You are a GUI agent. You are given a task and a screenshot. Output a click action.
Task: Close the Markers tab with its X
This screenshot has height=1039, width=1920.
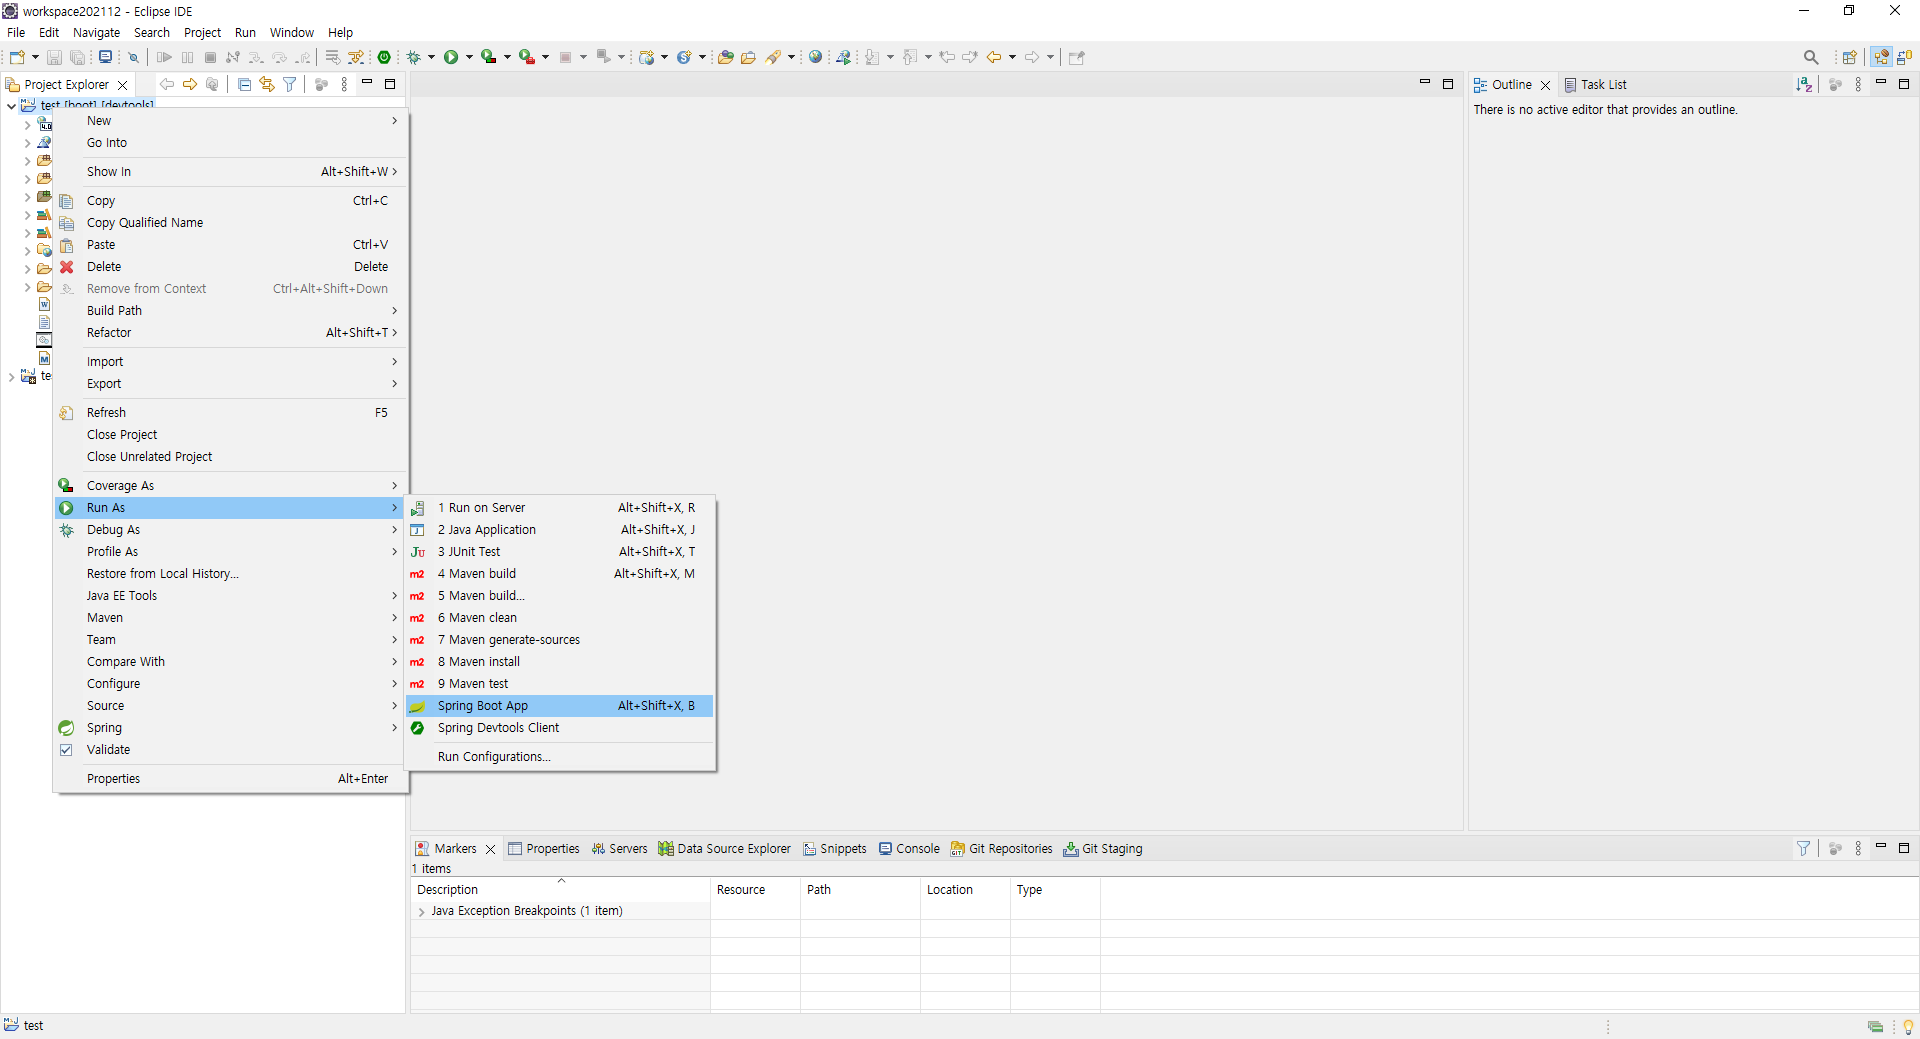pos(490,849)
